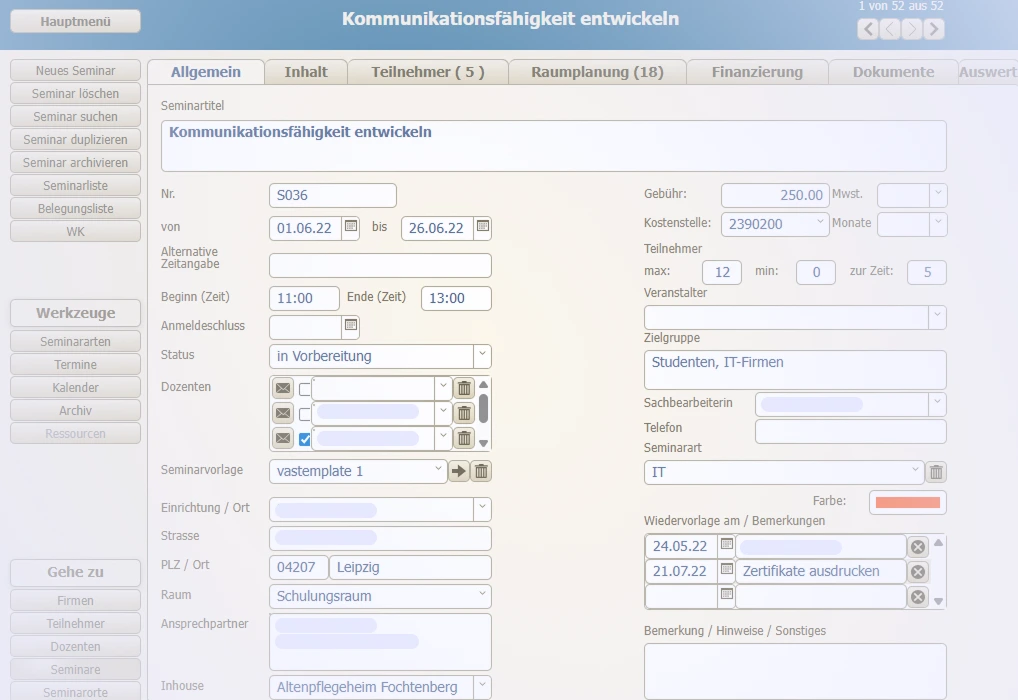Click Seminar duplizieren in sidebar
The width and height of the screenshot is (1018, 700).
coord(75,140)
